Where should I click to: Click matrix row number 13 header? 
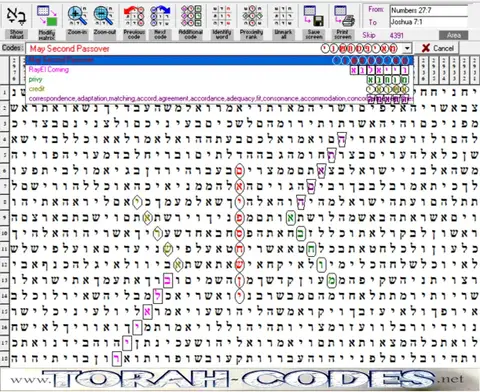pyautogui.click(x=4, y=280)
